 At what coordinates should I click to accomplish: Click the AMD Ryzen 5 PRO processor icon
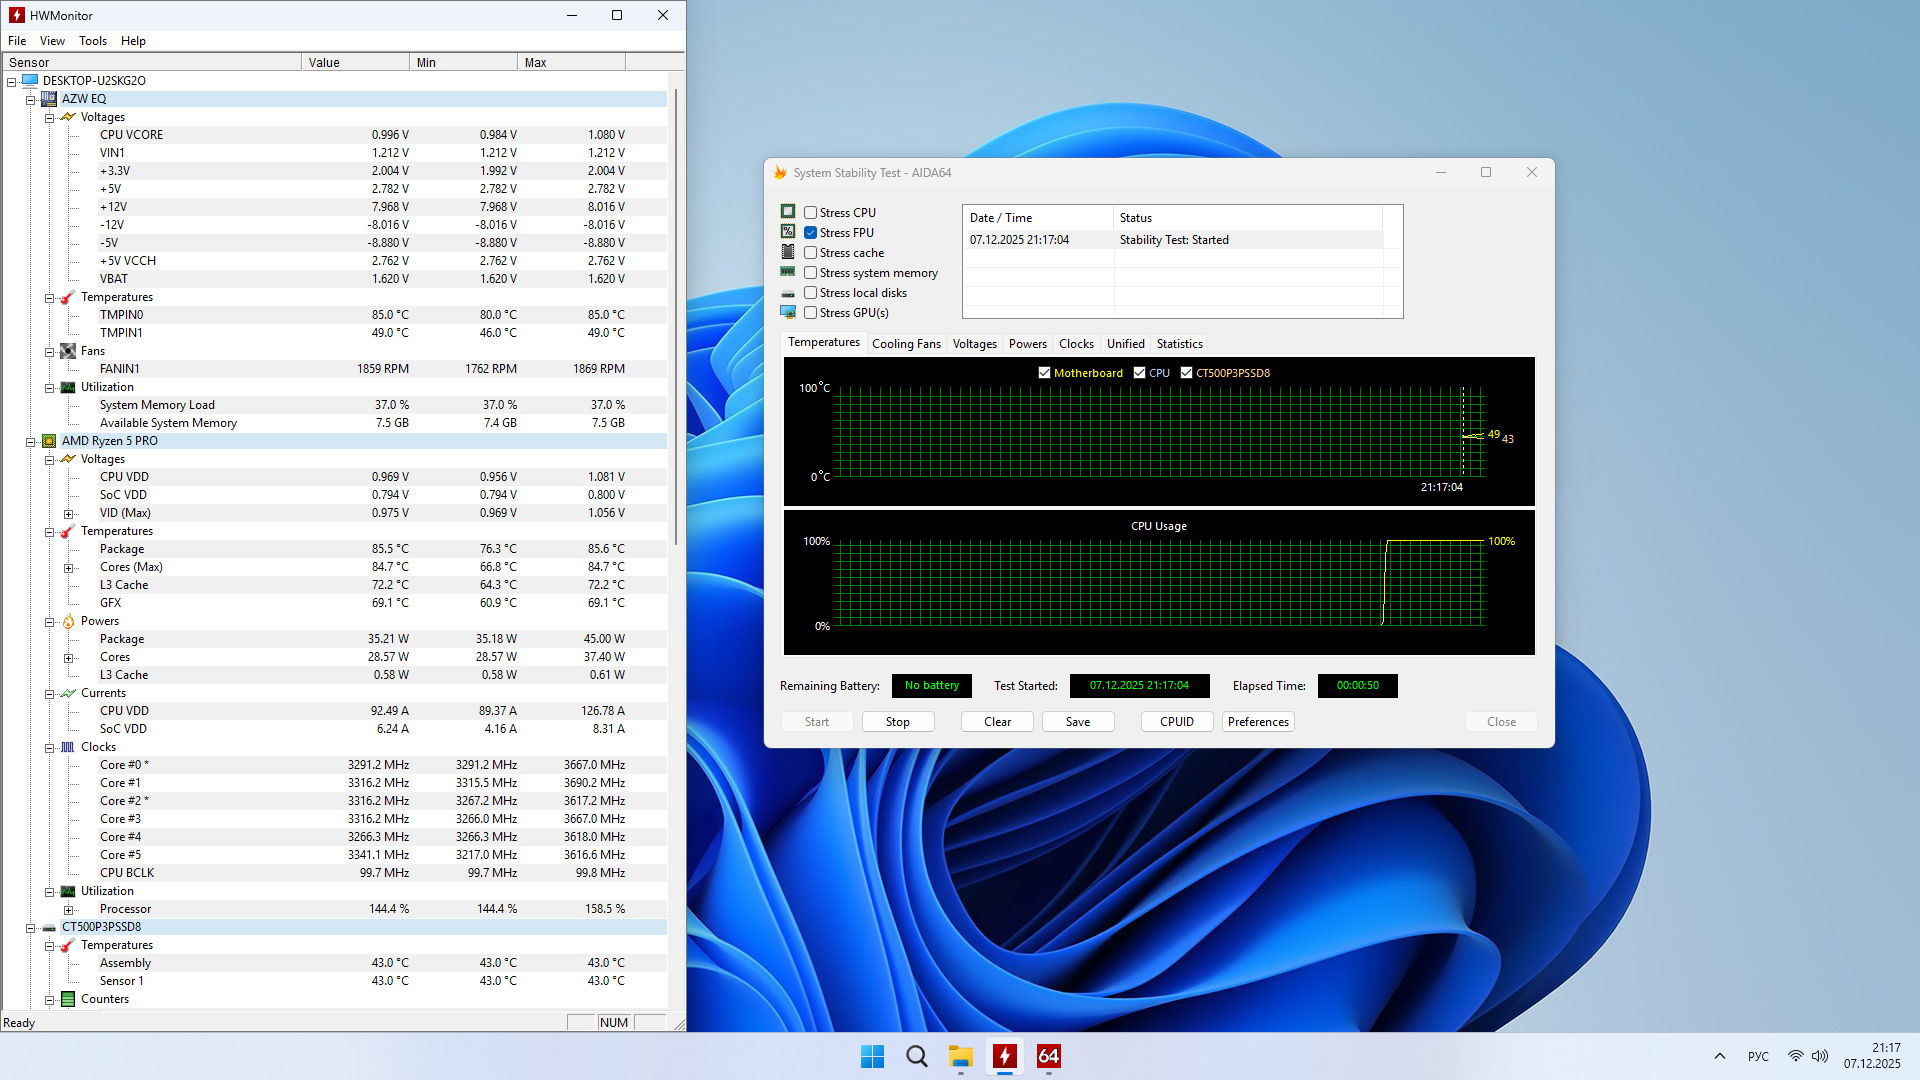(x=49, y=441)
